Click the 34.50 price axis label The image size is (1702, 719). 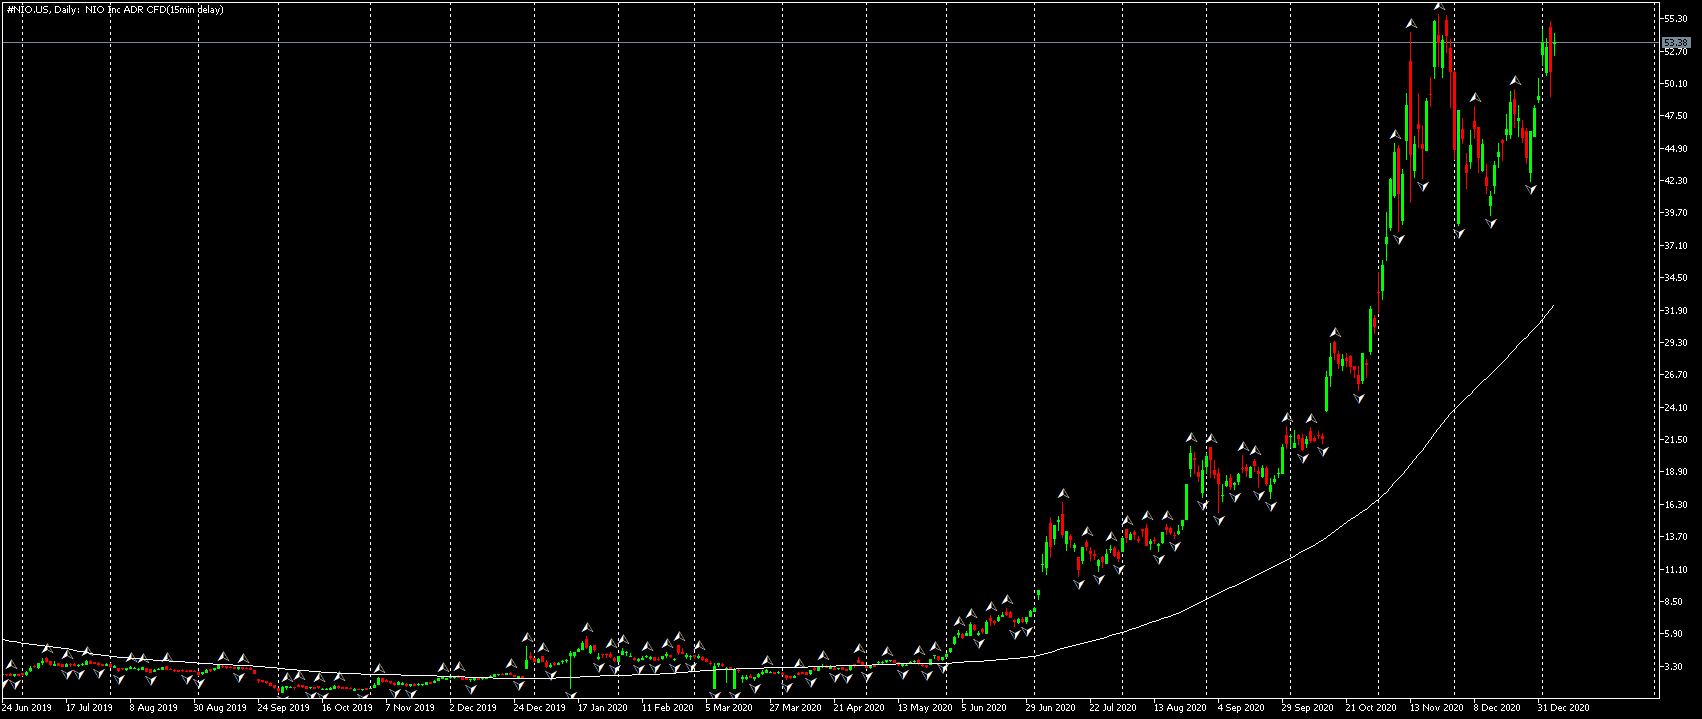1676,278
